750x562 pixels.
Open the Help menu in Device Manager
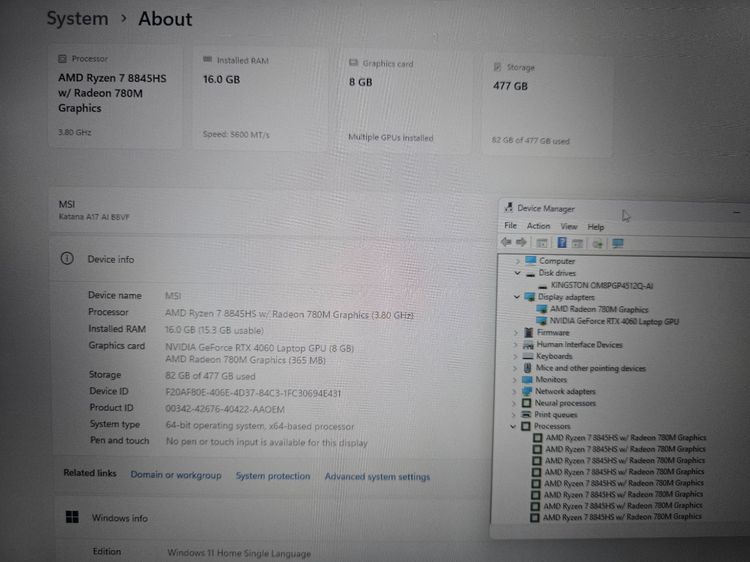[596, 227]
